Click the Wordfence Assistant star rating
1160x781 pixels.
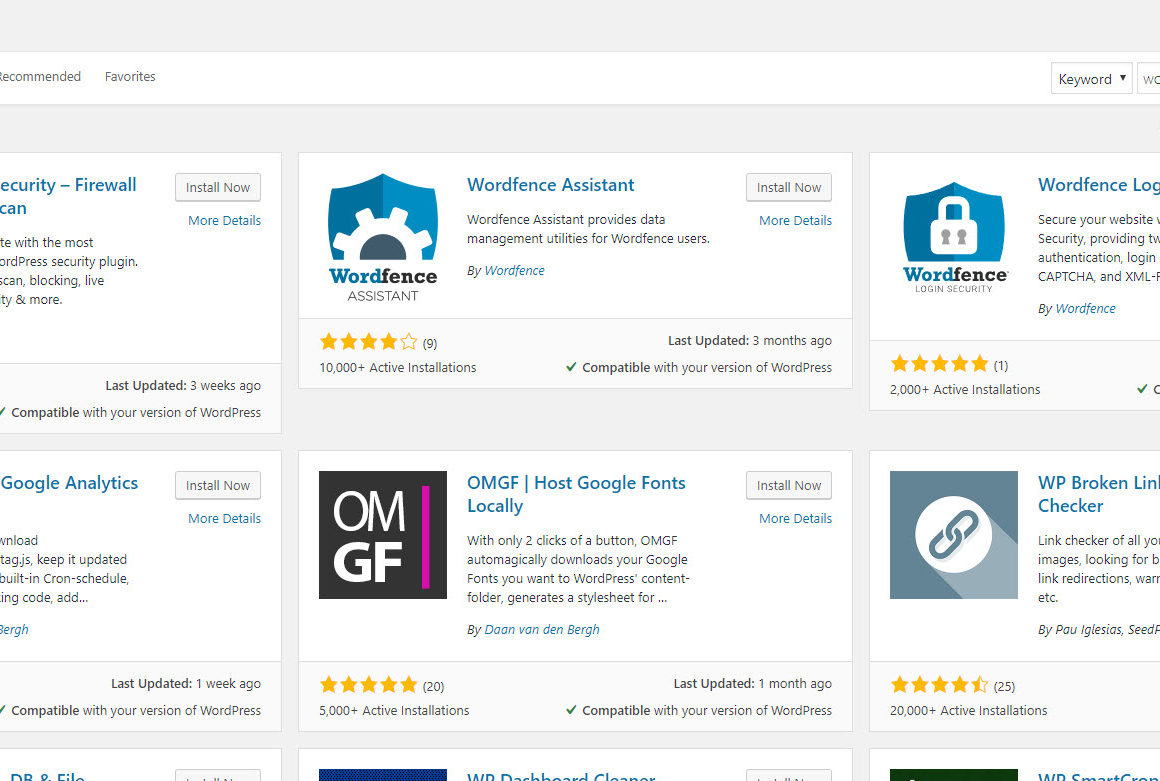[368, 342]
